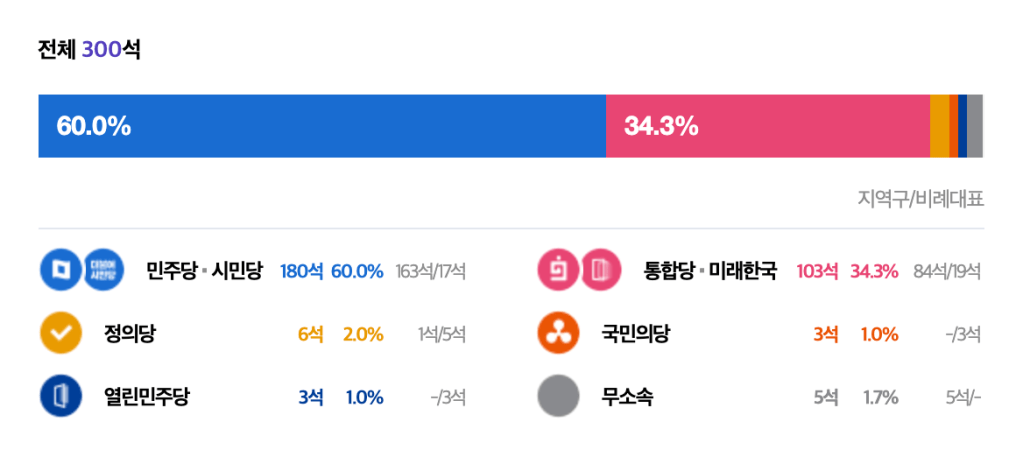Click the orange People's Party logo
The width and height of the screenshot is (1023, 457).
tap(558, 334)
